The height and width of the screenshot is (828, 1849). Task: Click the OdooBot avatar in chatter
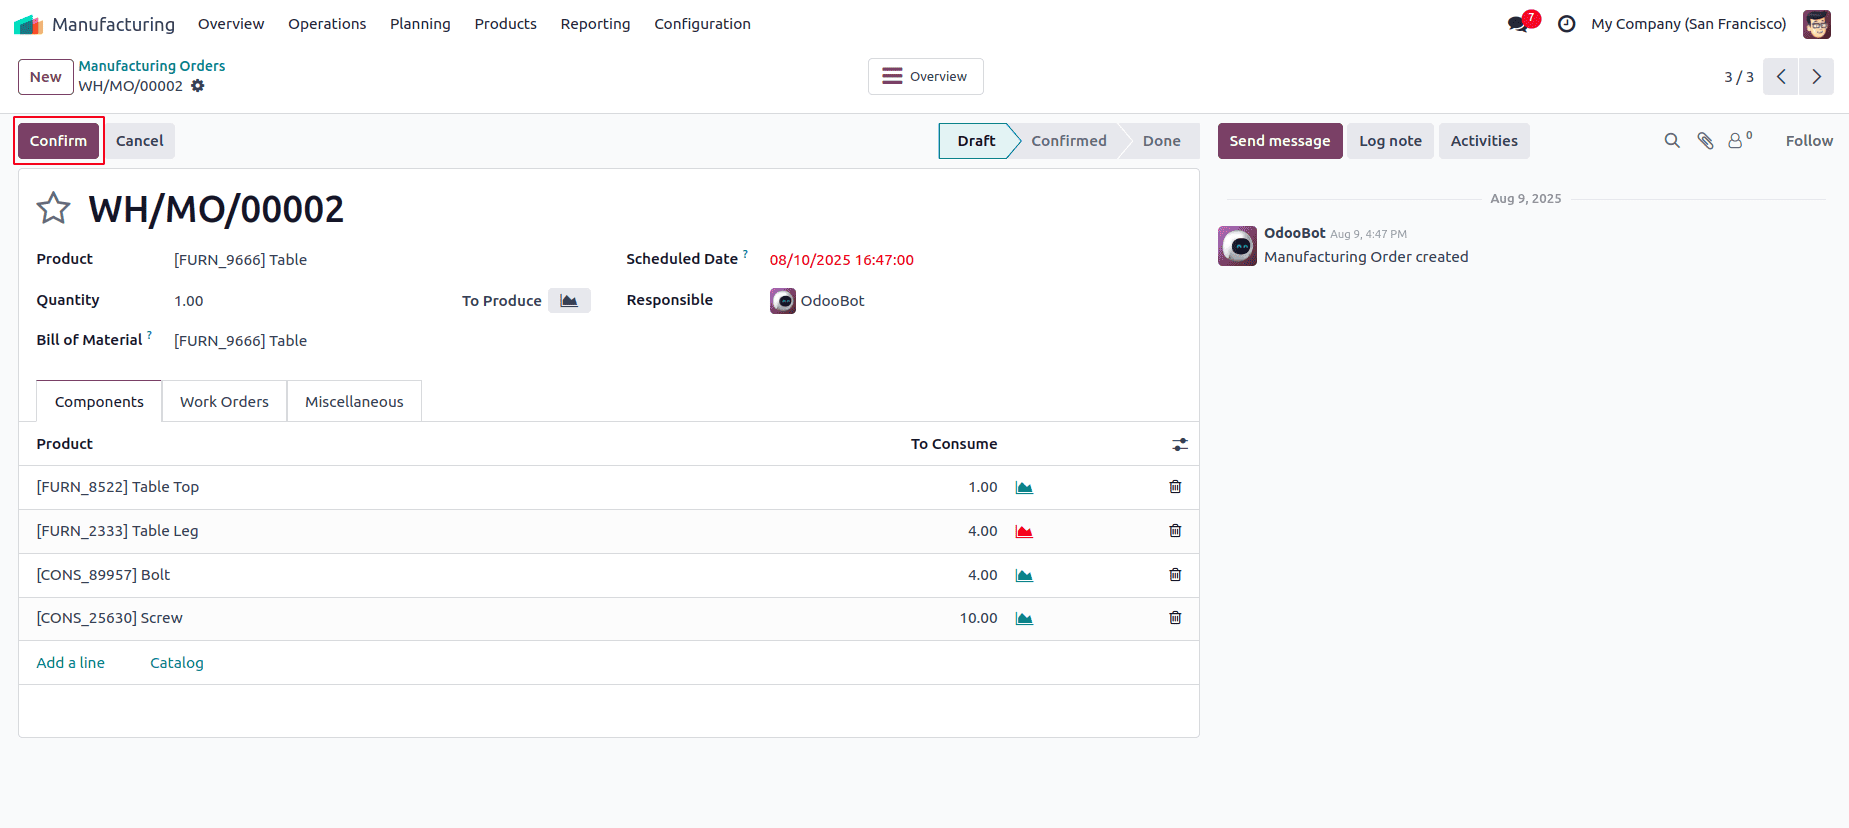coord(1237,246)
